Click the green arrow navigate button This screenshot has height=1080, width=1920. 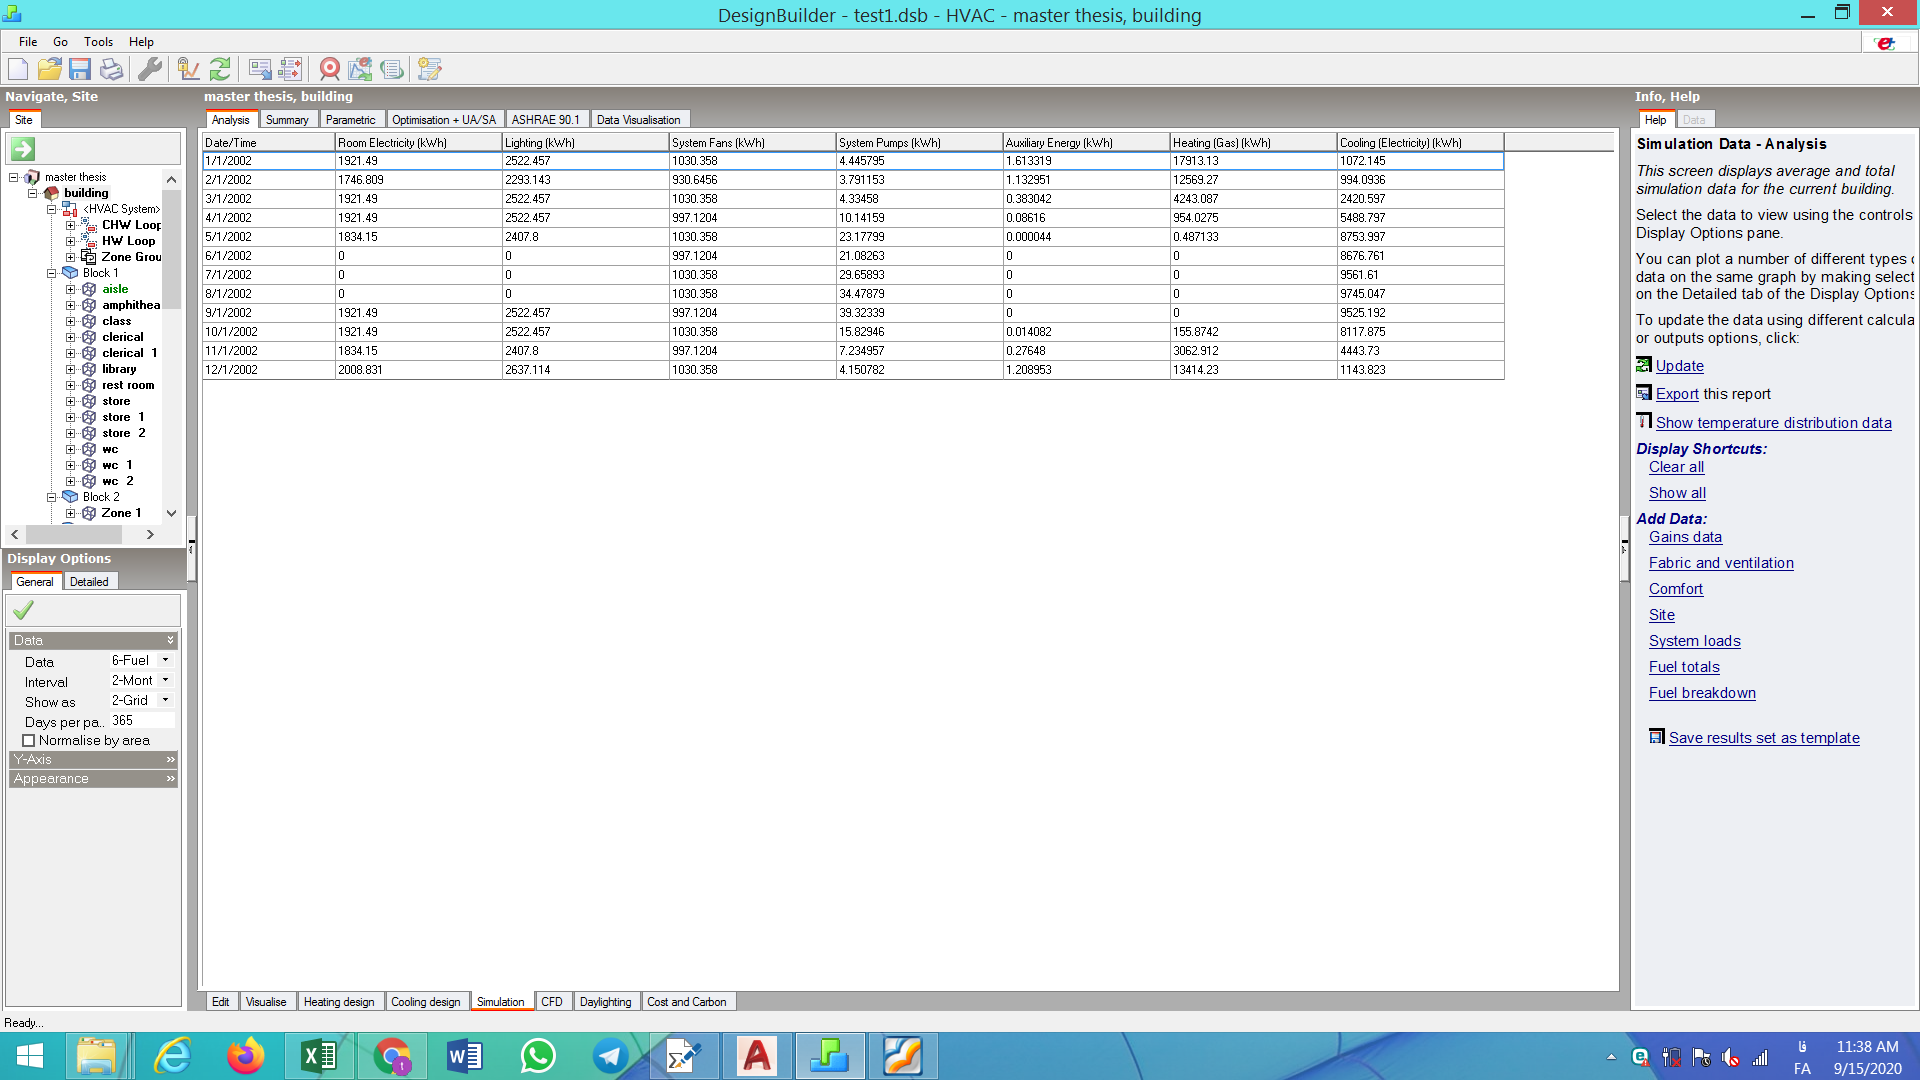pos(23,149)
